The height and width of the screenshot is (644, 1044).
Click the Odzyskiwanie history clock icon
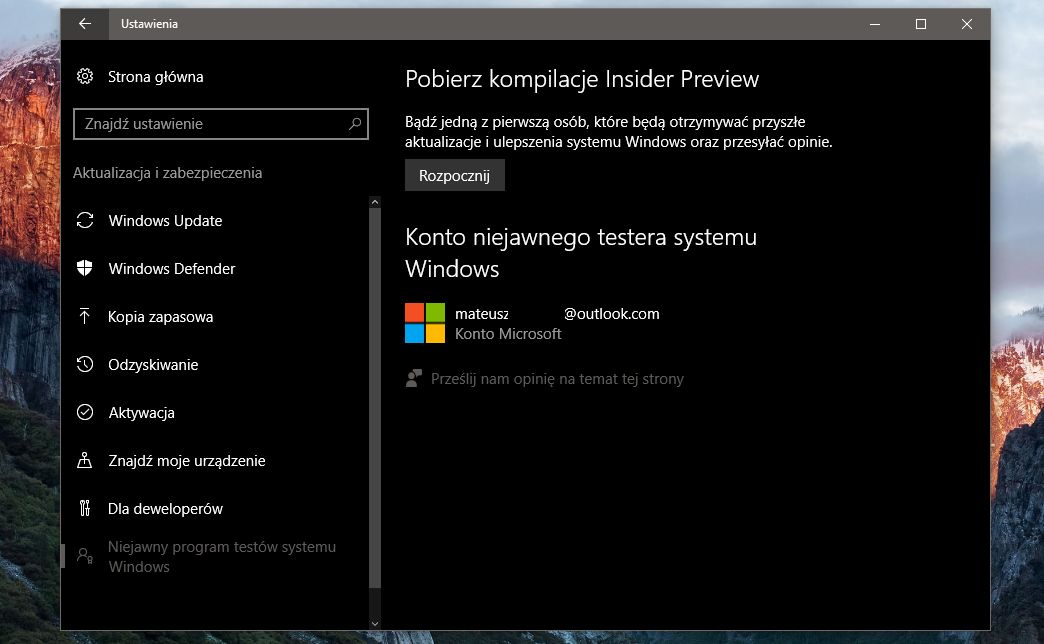tap(85, 364)
